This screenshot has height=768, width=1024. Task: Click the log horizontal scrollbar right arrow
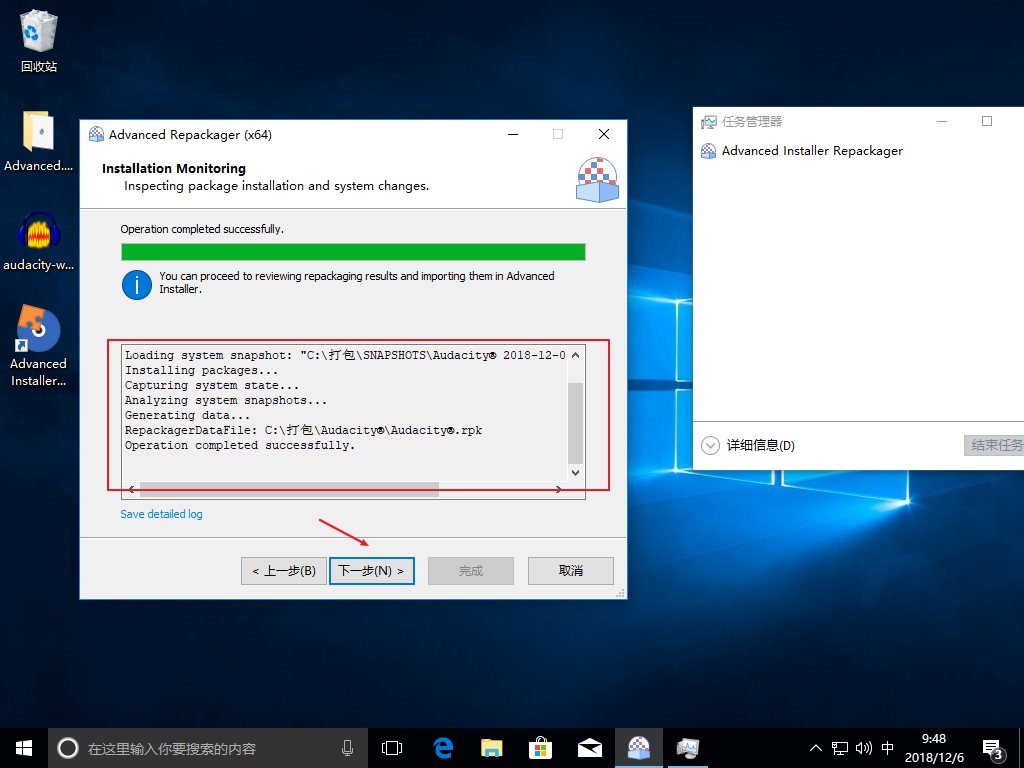558,489
